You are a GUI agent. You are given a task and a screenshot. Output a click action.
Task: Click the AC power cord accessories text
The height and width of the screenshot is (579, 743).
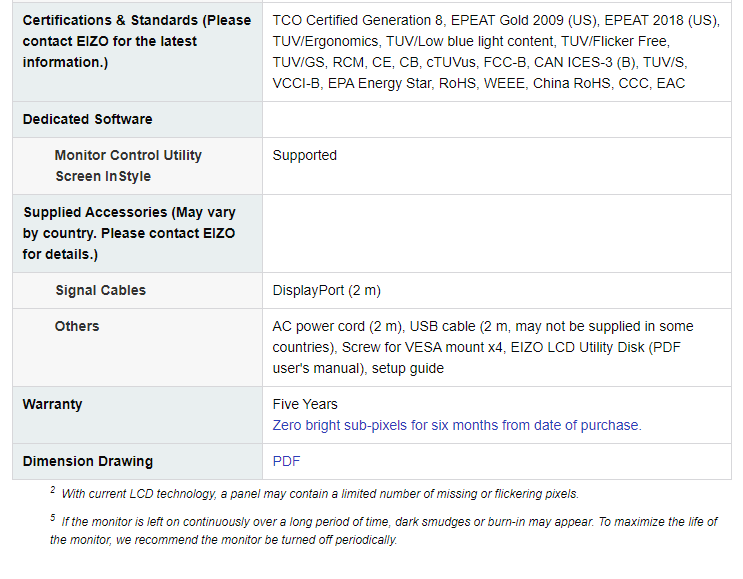(483, 347)
